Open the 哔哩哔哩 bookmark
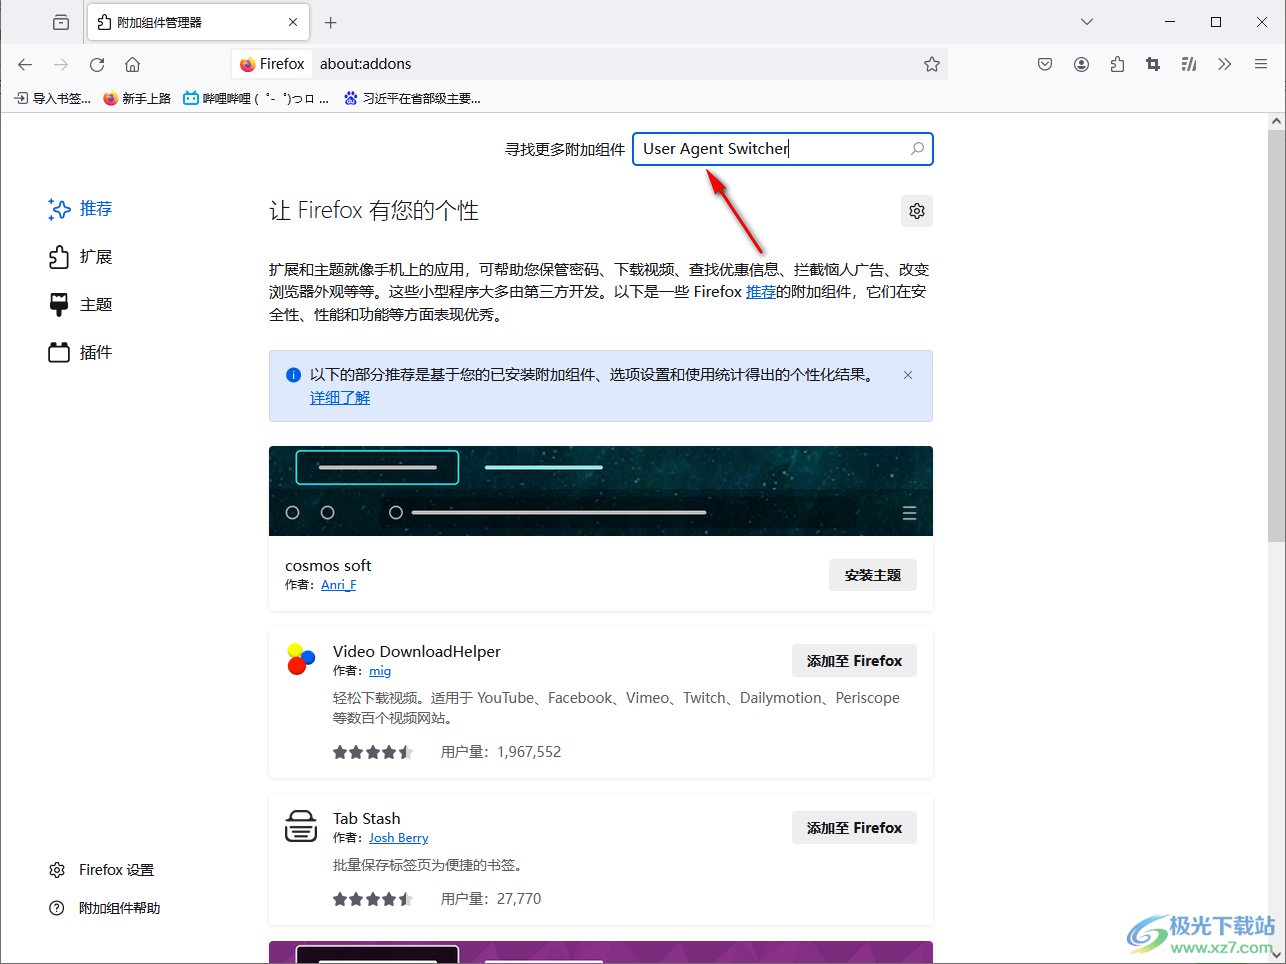Screen dimensions: 1286x964 (256, 98)
